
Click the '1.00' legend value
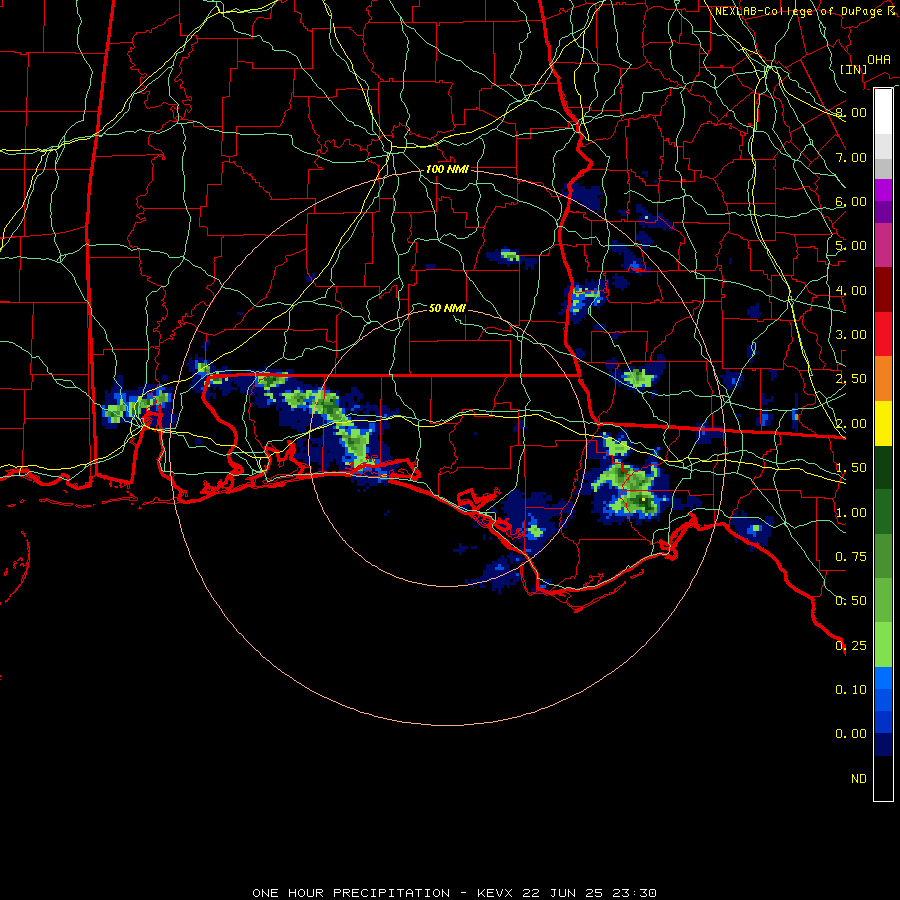851,513
